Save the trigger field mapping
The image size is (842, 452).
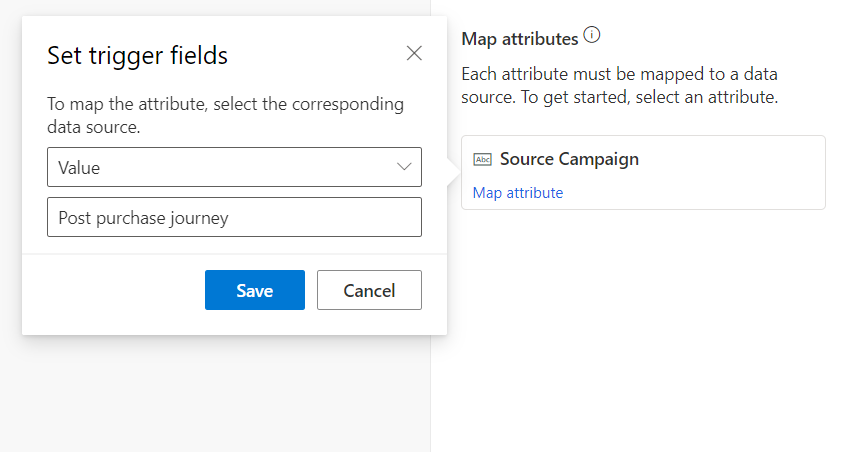tap(254, 290)
